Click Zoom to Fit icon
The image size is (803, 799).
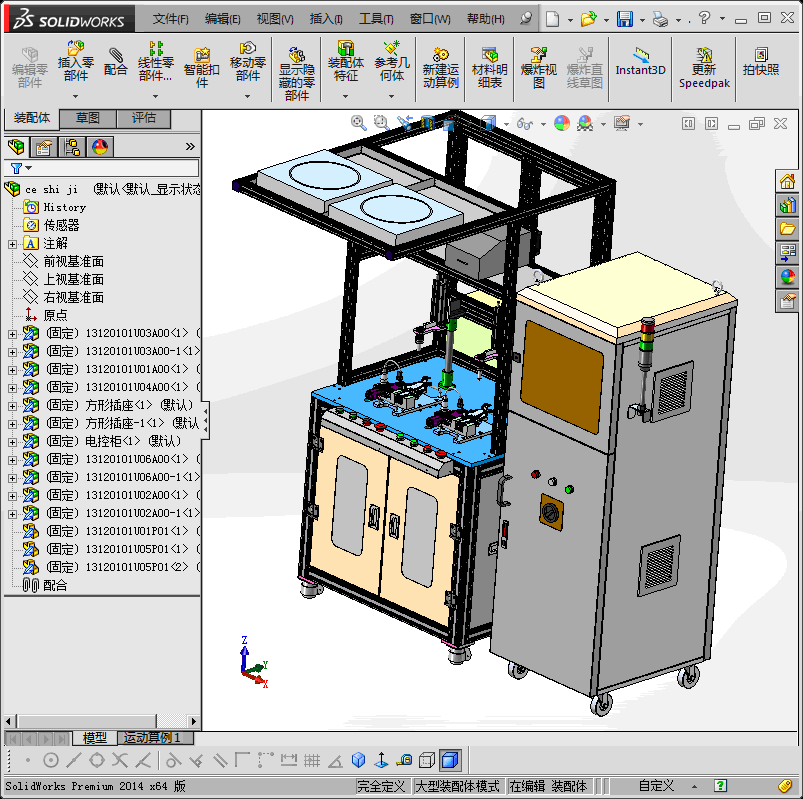click(x=358, y=123)
